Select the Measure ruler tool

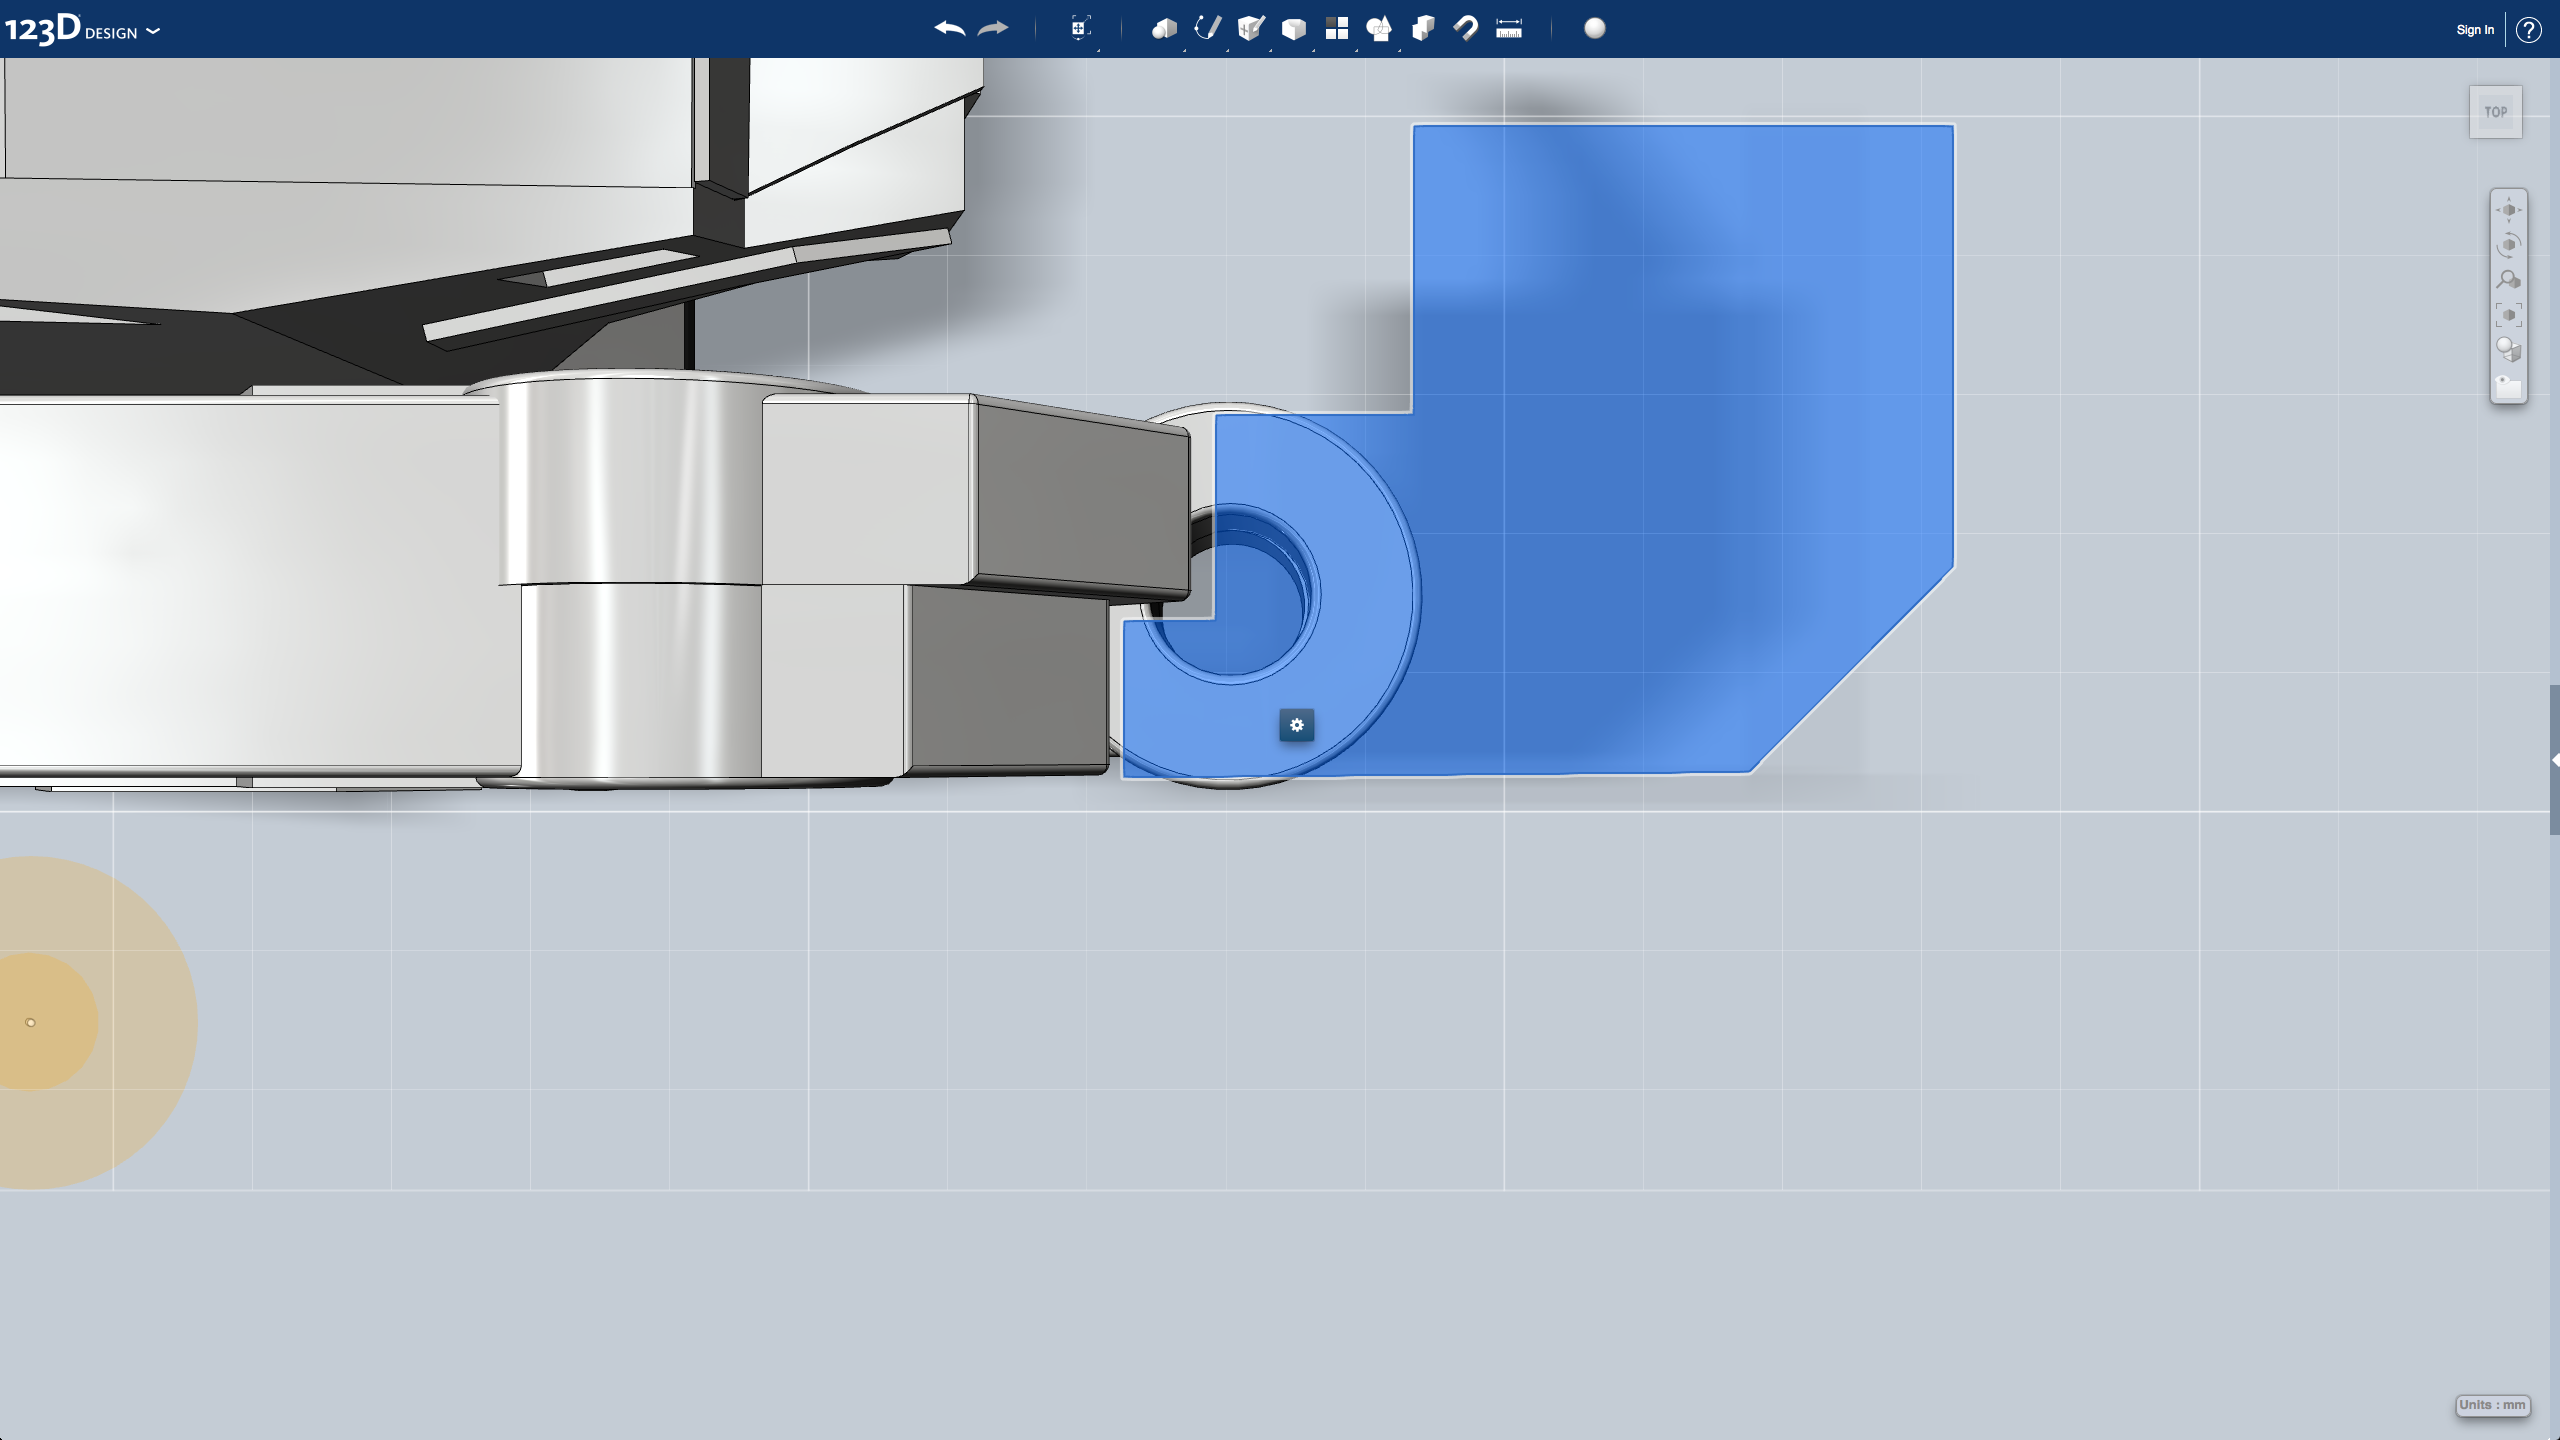(1508, 29)
